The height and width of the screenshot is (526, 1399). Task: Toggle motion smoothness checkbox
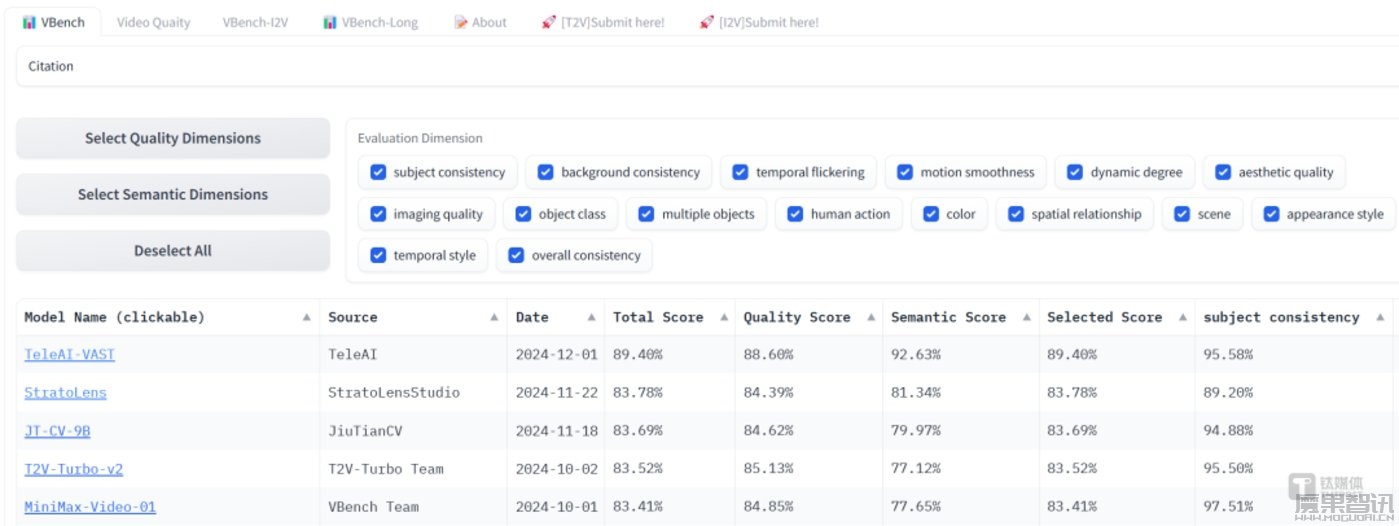905,172
